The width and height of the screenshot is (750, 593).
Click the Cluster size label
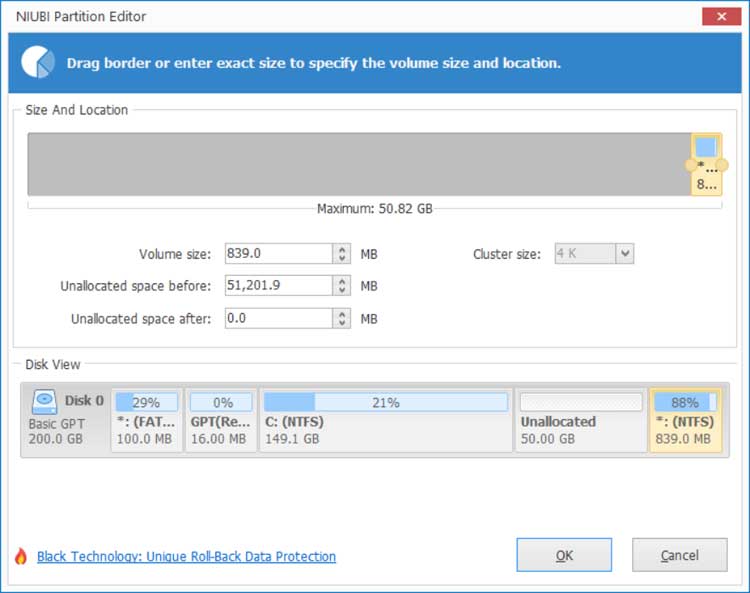pyautogui.click(x=507, y=254)
